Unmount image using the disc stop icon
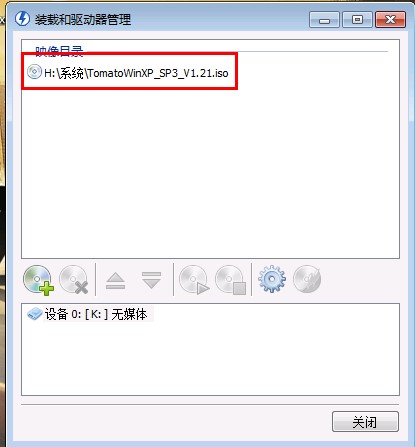The height and width of the screenshot is (447, 415). (231, 279)
